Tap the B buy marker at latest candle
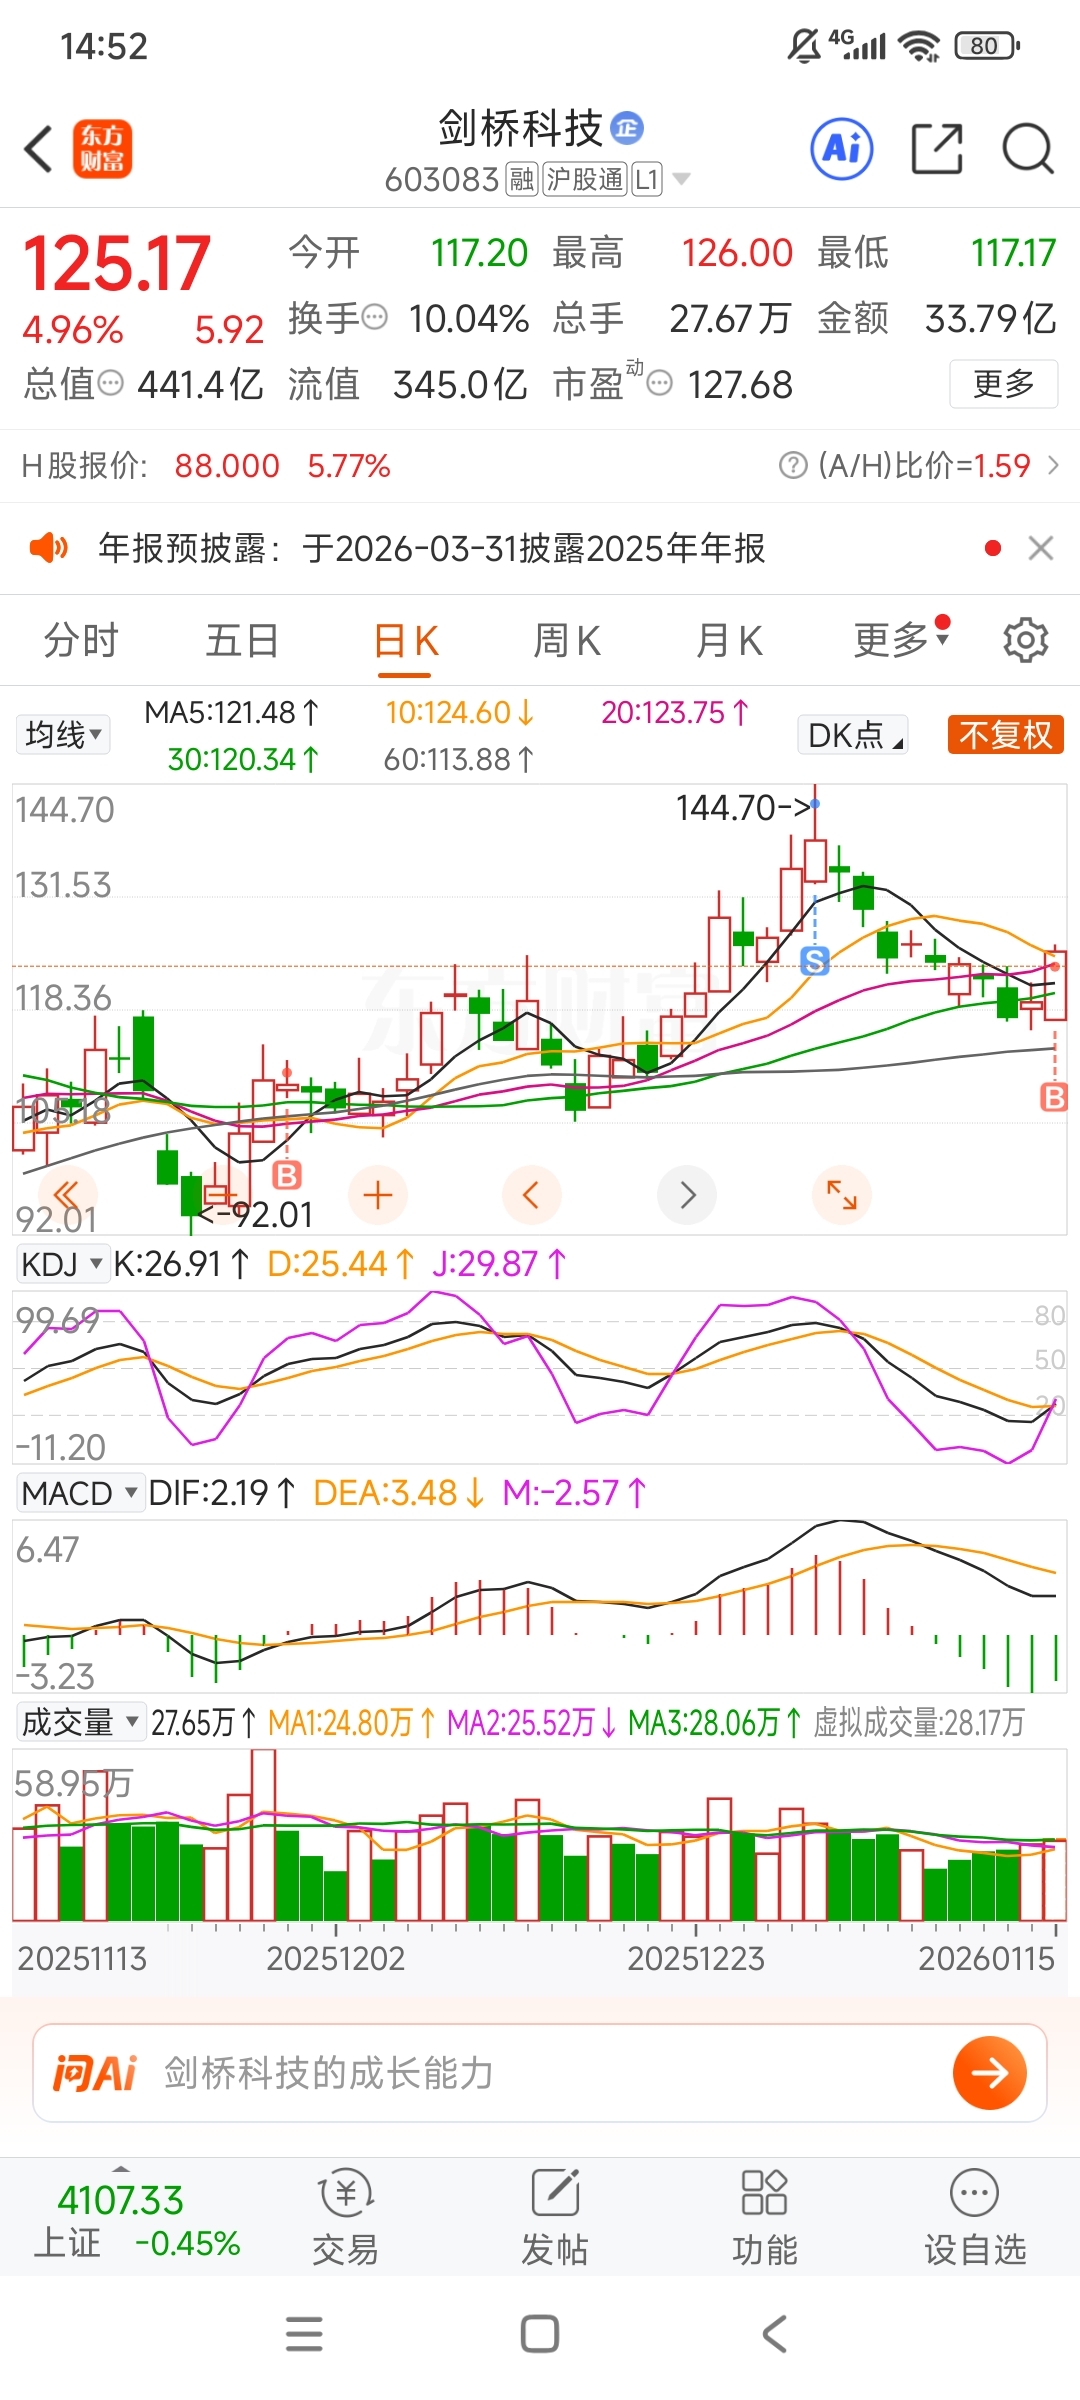 tap(1055, 1098)
